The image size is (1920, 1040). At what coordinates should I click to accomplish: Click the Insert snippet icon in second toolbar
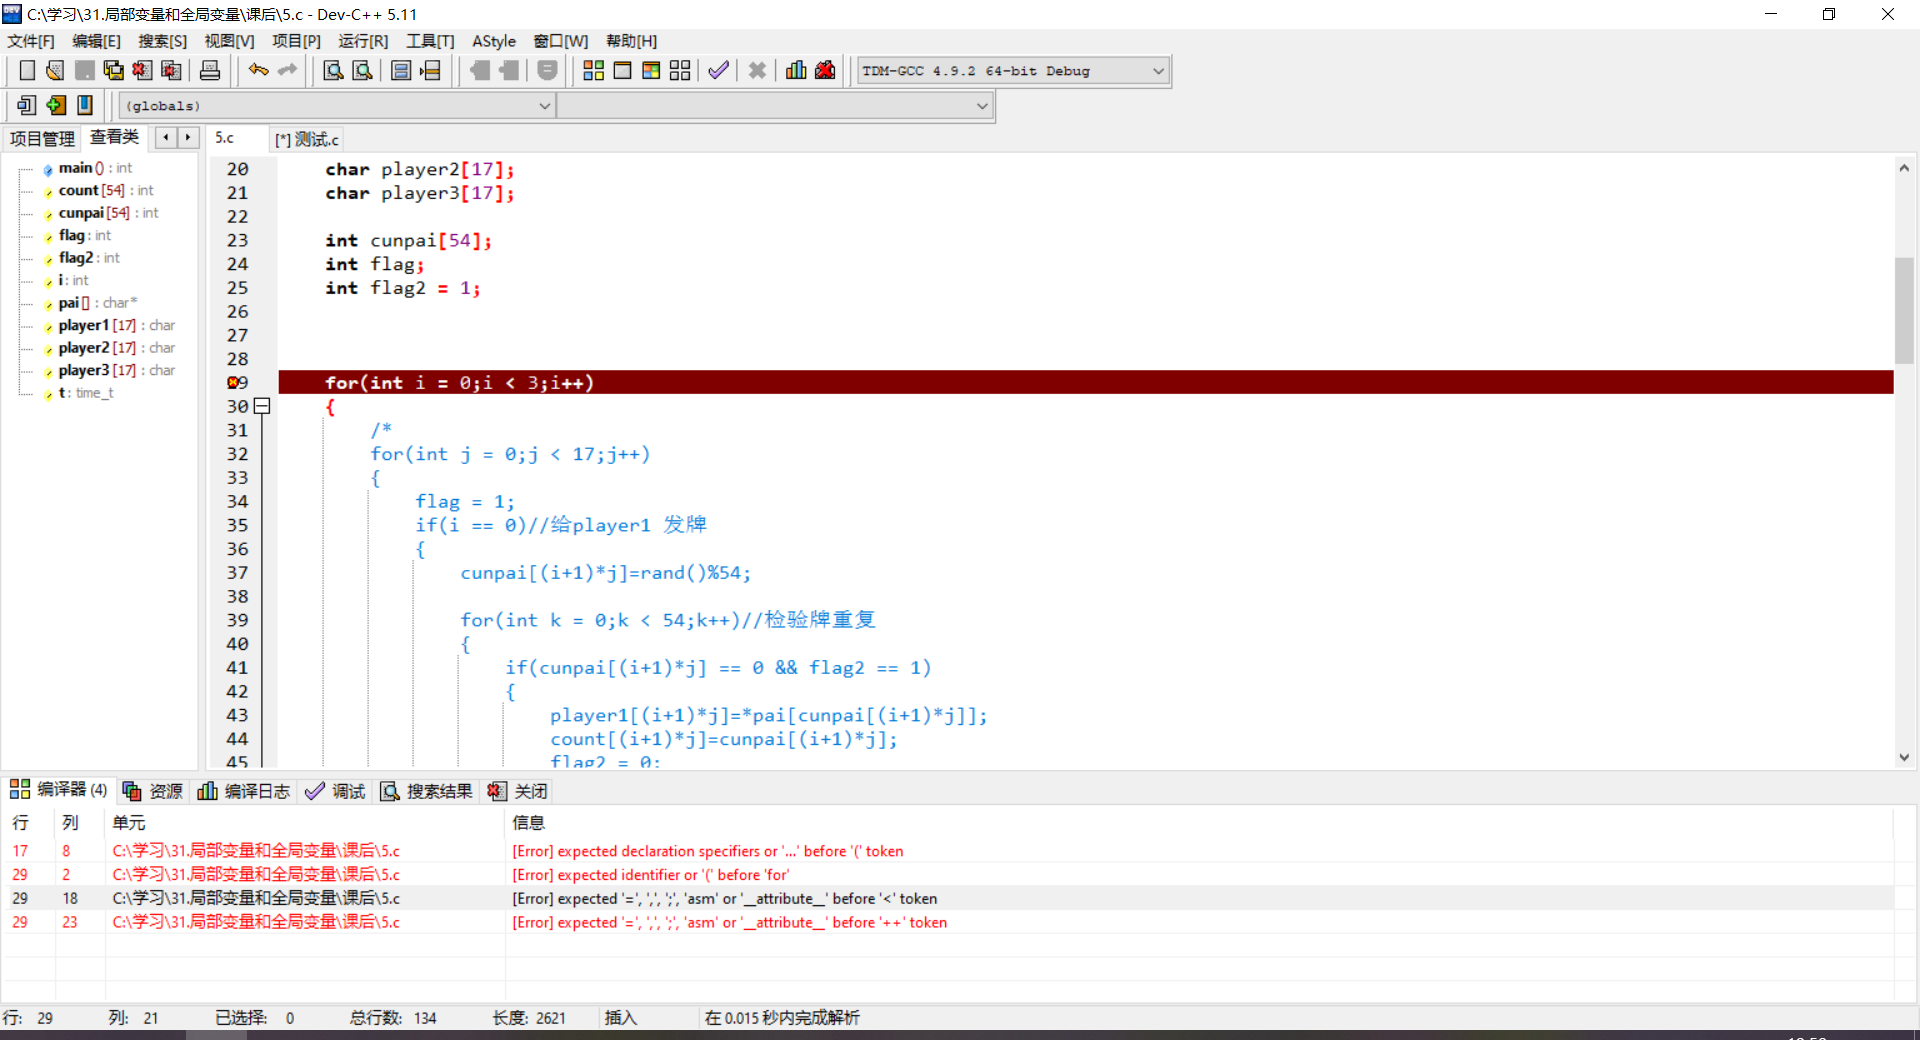coord(27,105)
